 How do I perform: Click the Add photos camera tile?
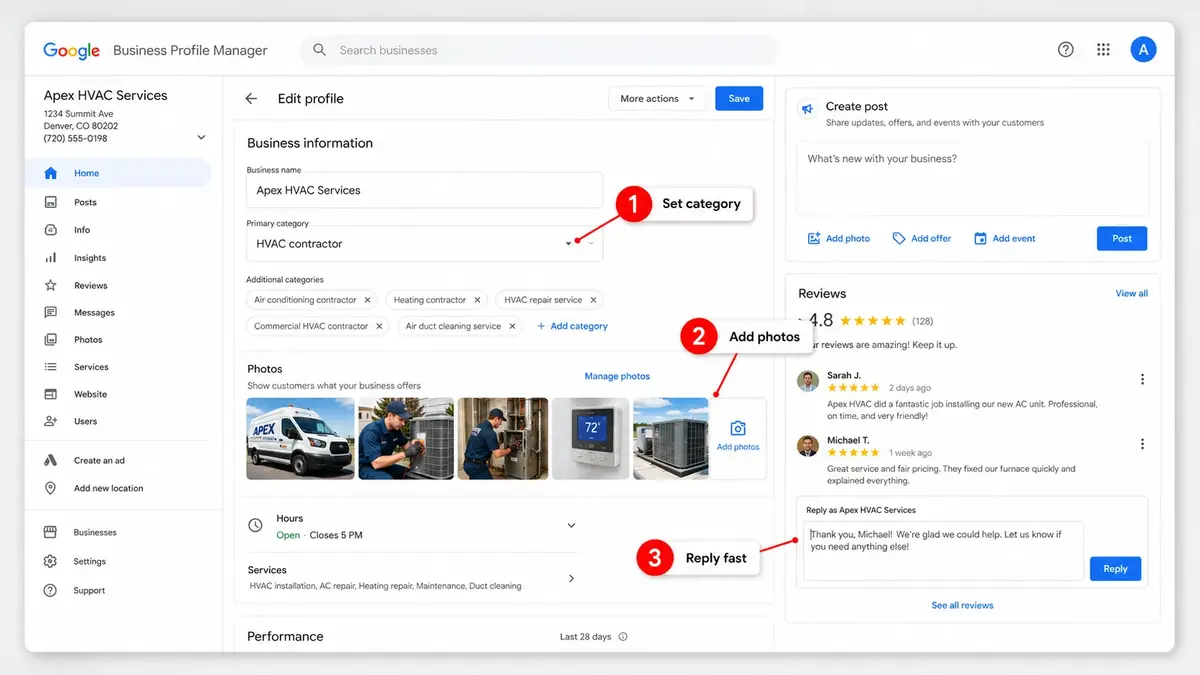pyautogui.click(x=738, y=437)
